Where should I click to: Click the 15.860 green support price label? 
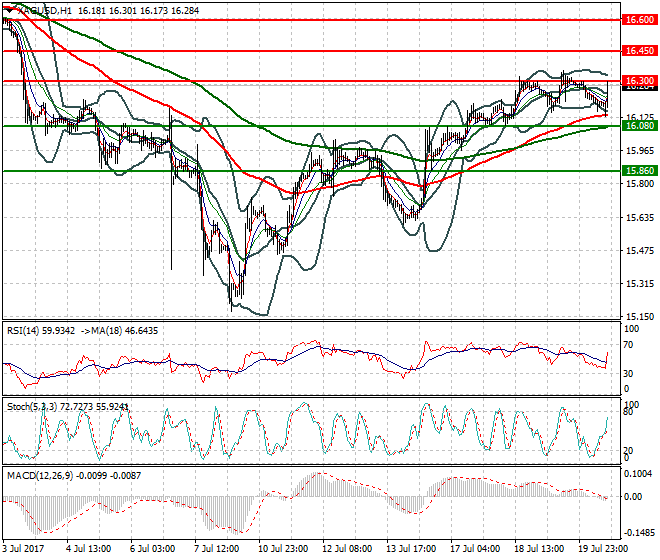pos(639,171)
